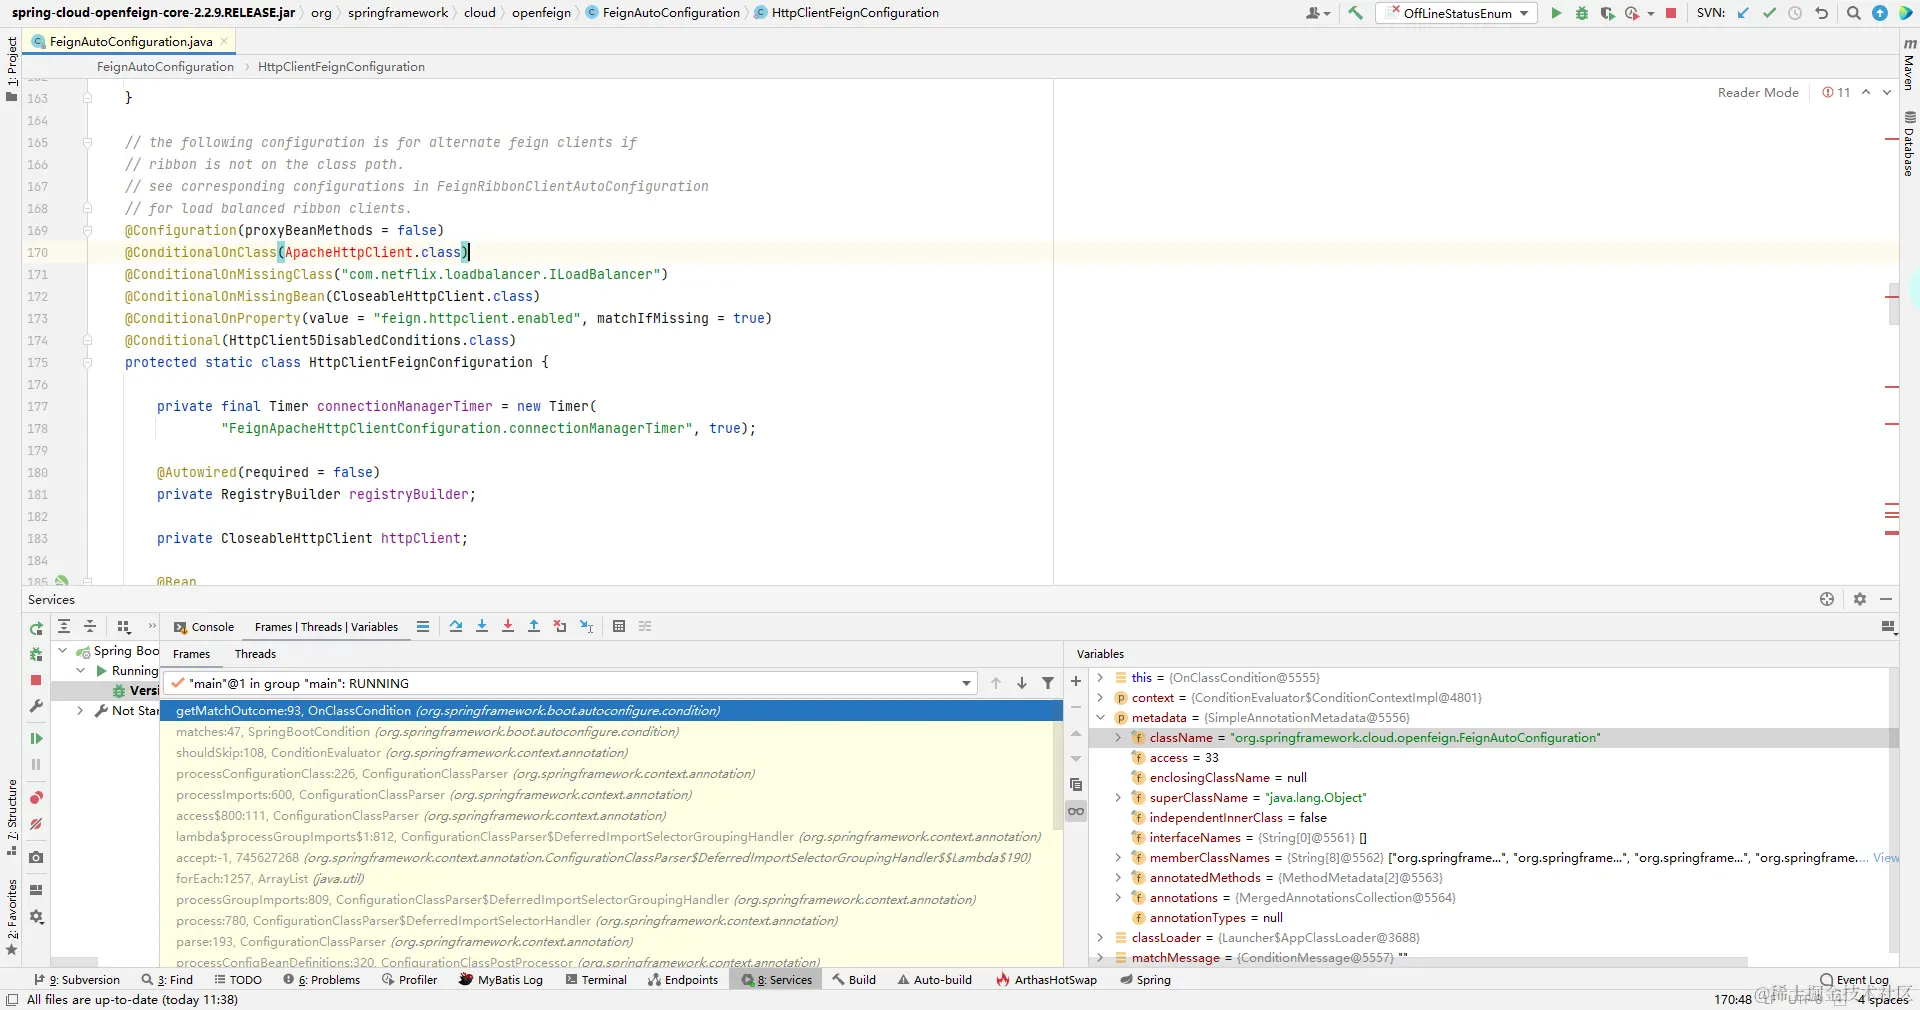Open the MyBatis Log tab
Image resolution: width=1920 pixels, height=1010 pixels.
click(501, 980)
